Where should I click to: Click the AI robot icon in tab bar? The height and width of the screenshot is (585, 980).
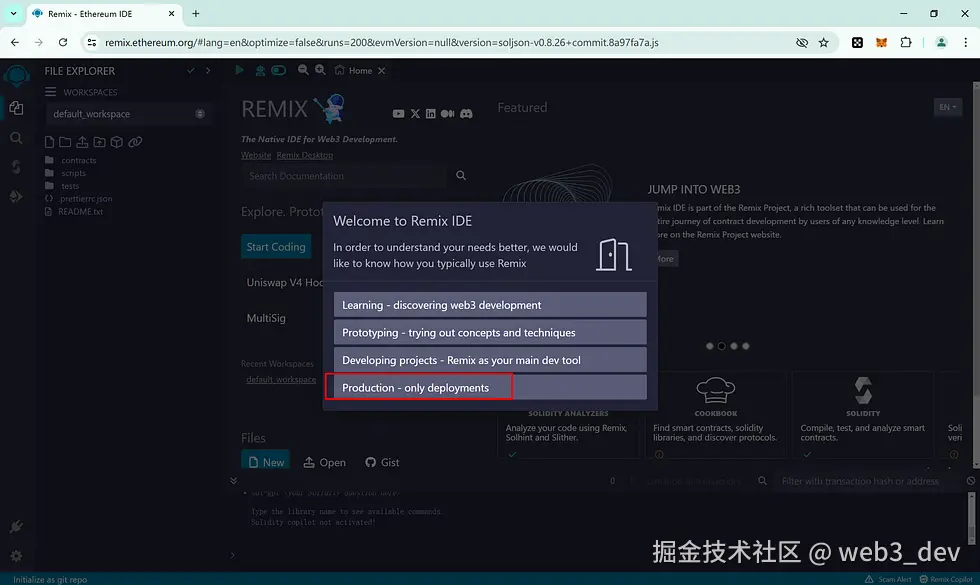click(260, 71)
